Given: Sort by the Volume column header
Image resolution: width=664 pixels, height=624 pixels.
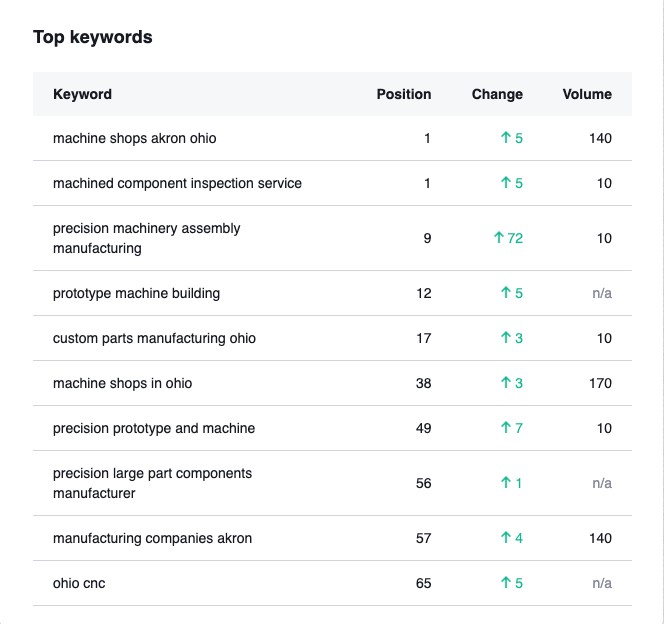Looking at the screenshot, I should click(587, 94).
